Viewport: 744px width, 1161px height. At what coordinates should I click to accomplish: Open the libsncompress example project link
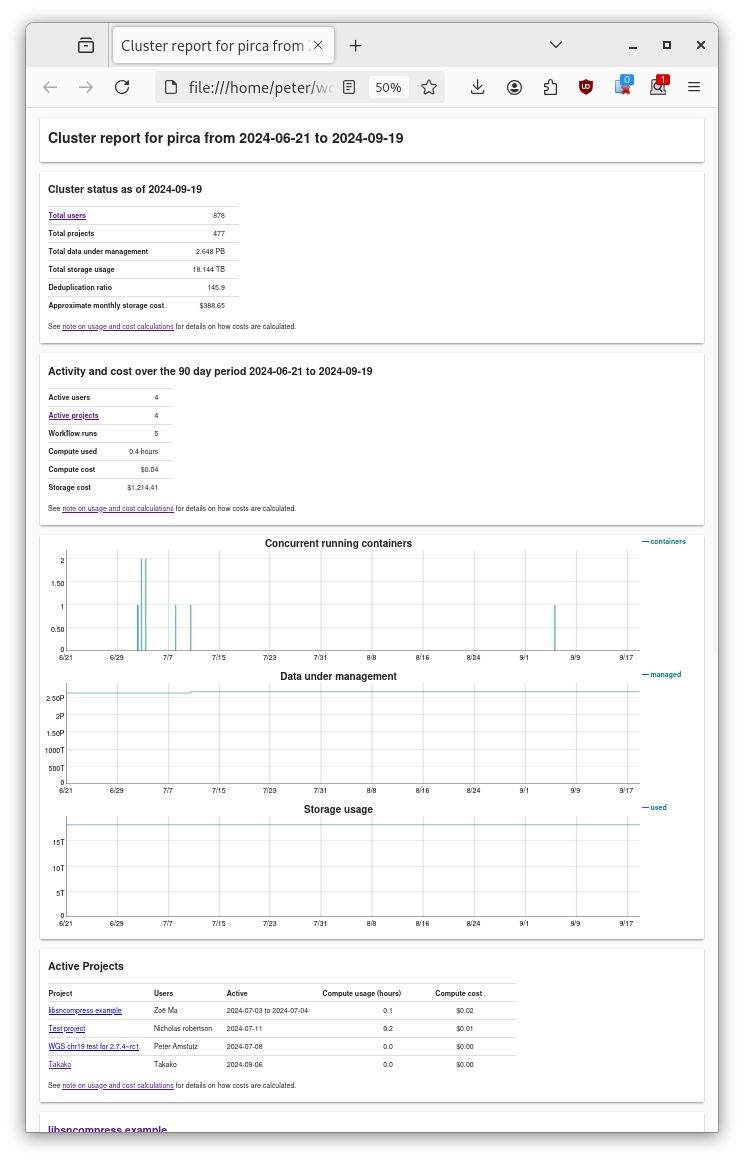(85, 1011)
